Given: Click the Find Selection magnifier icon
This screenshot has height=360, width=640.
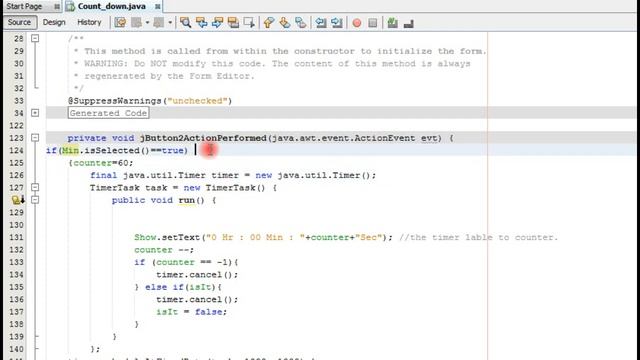Looking at the screenshot, I should [185, 22].
